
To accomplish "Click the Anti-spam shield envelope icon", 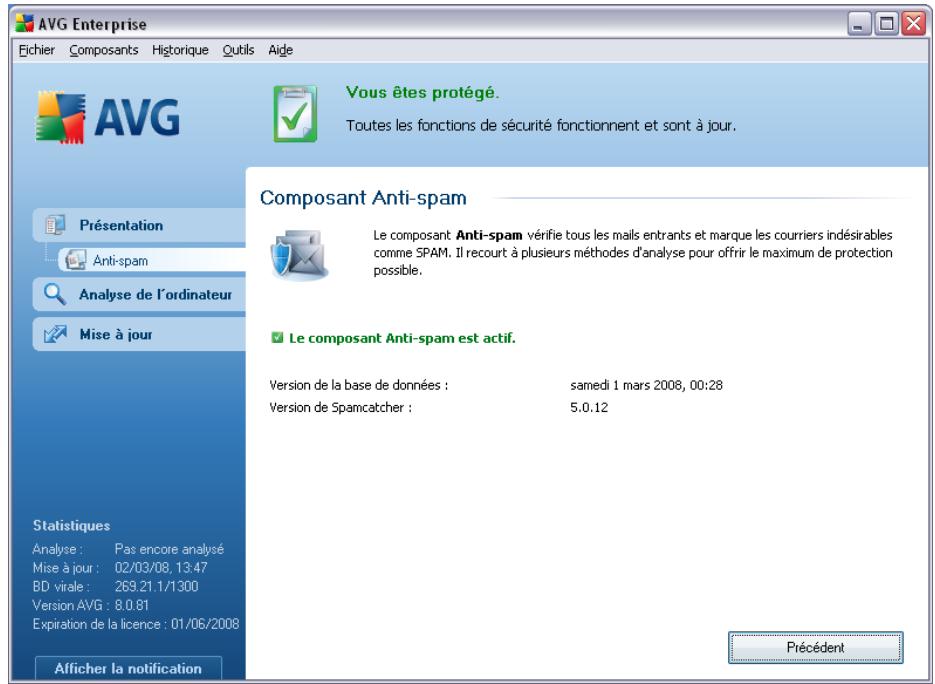I will (x=299, y=255).
